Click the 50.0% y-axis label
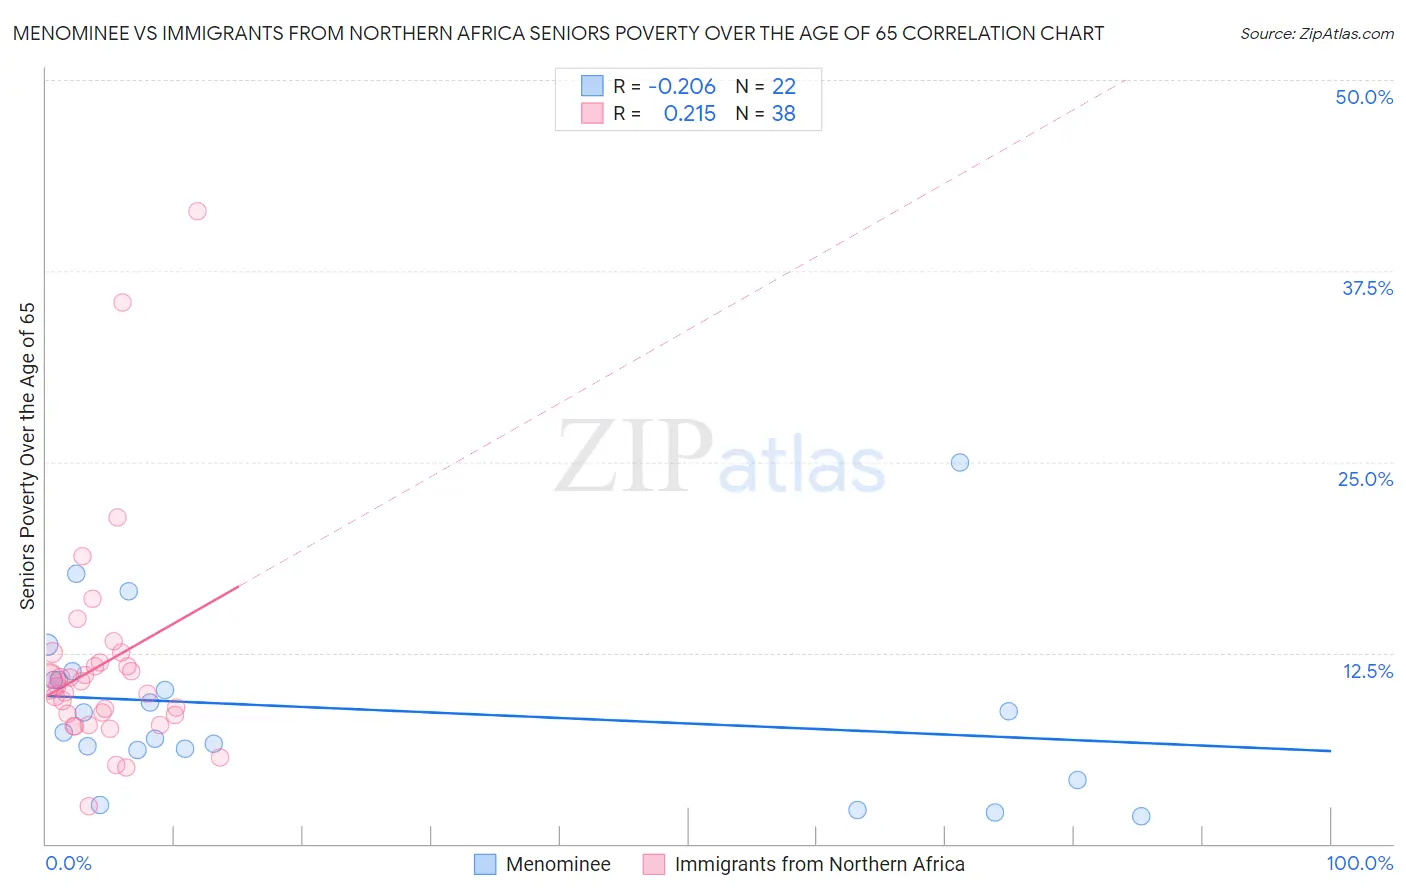 (1364, 97)
